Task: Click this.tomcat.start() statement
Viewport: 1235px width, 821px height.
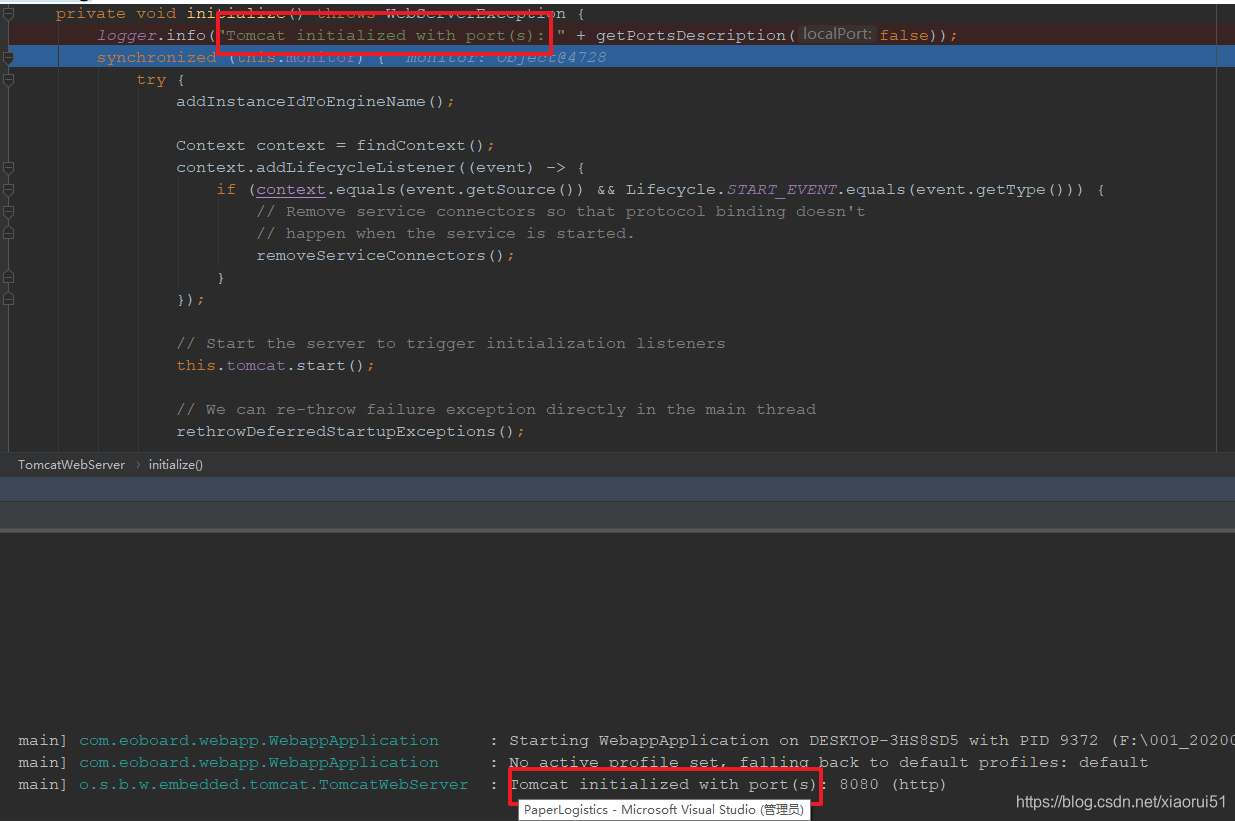Action: pos(275,366)
